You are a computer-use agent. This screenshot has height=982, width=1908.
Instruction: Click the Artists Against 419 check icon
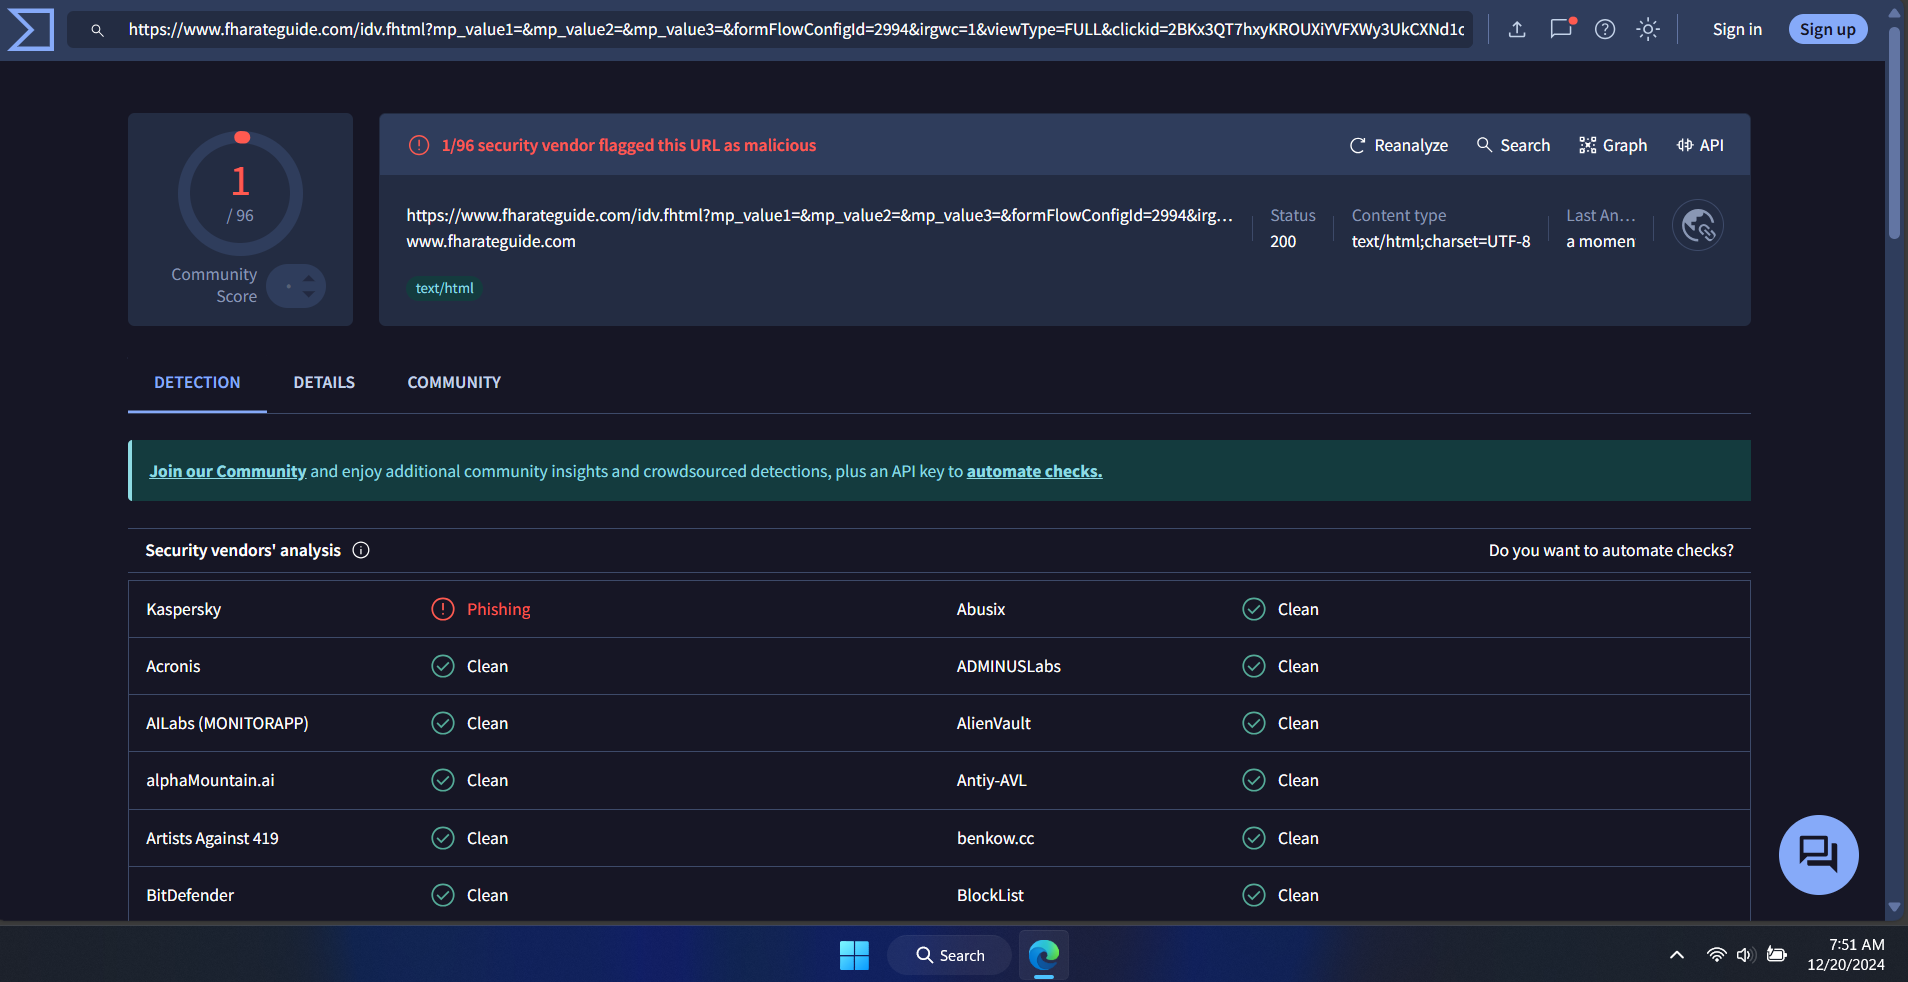coord(442,838)
